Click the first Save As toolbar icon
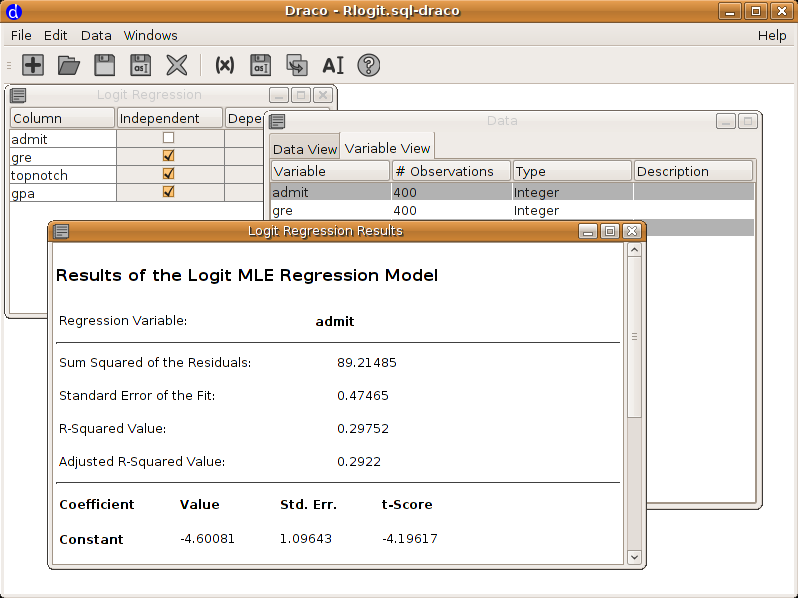Viewport: 798px width, 598px height. point(141,65)
